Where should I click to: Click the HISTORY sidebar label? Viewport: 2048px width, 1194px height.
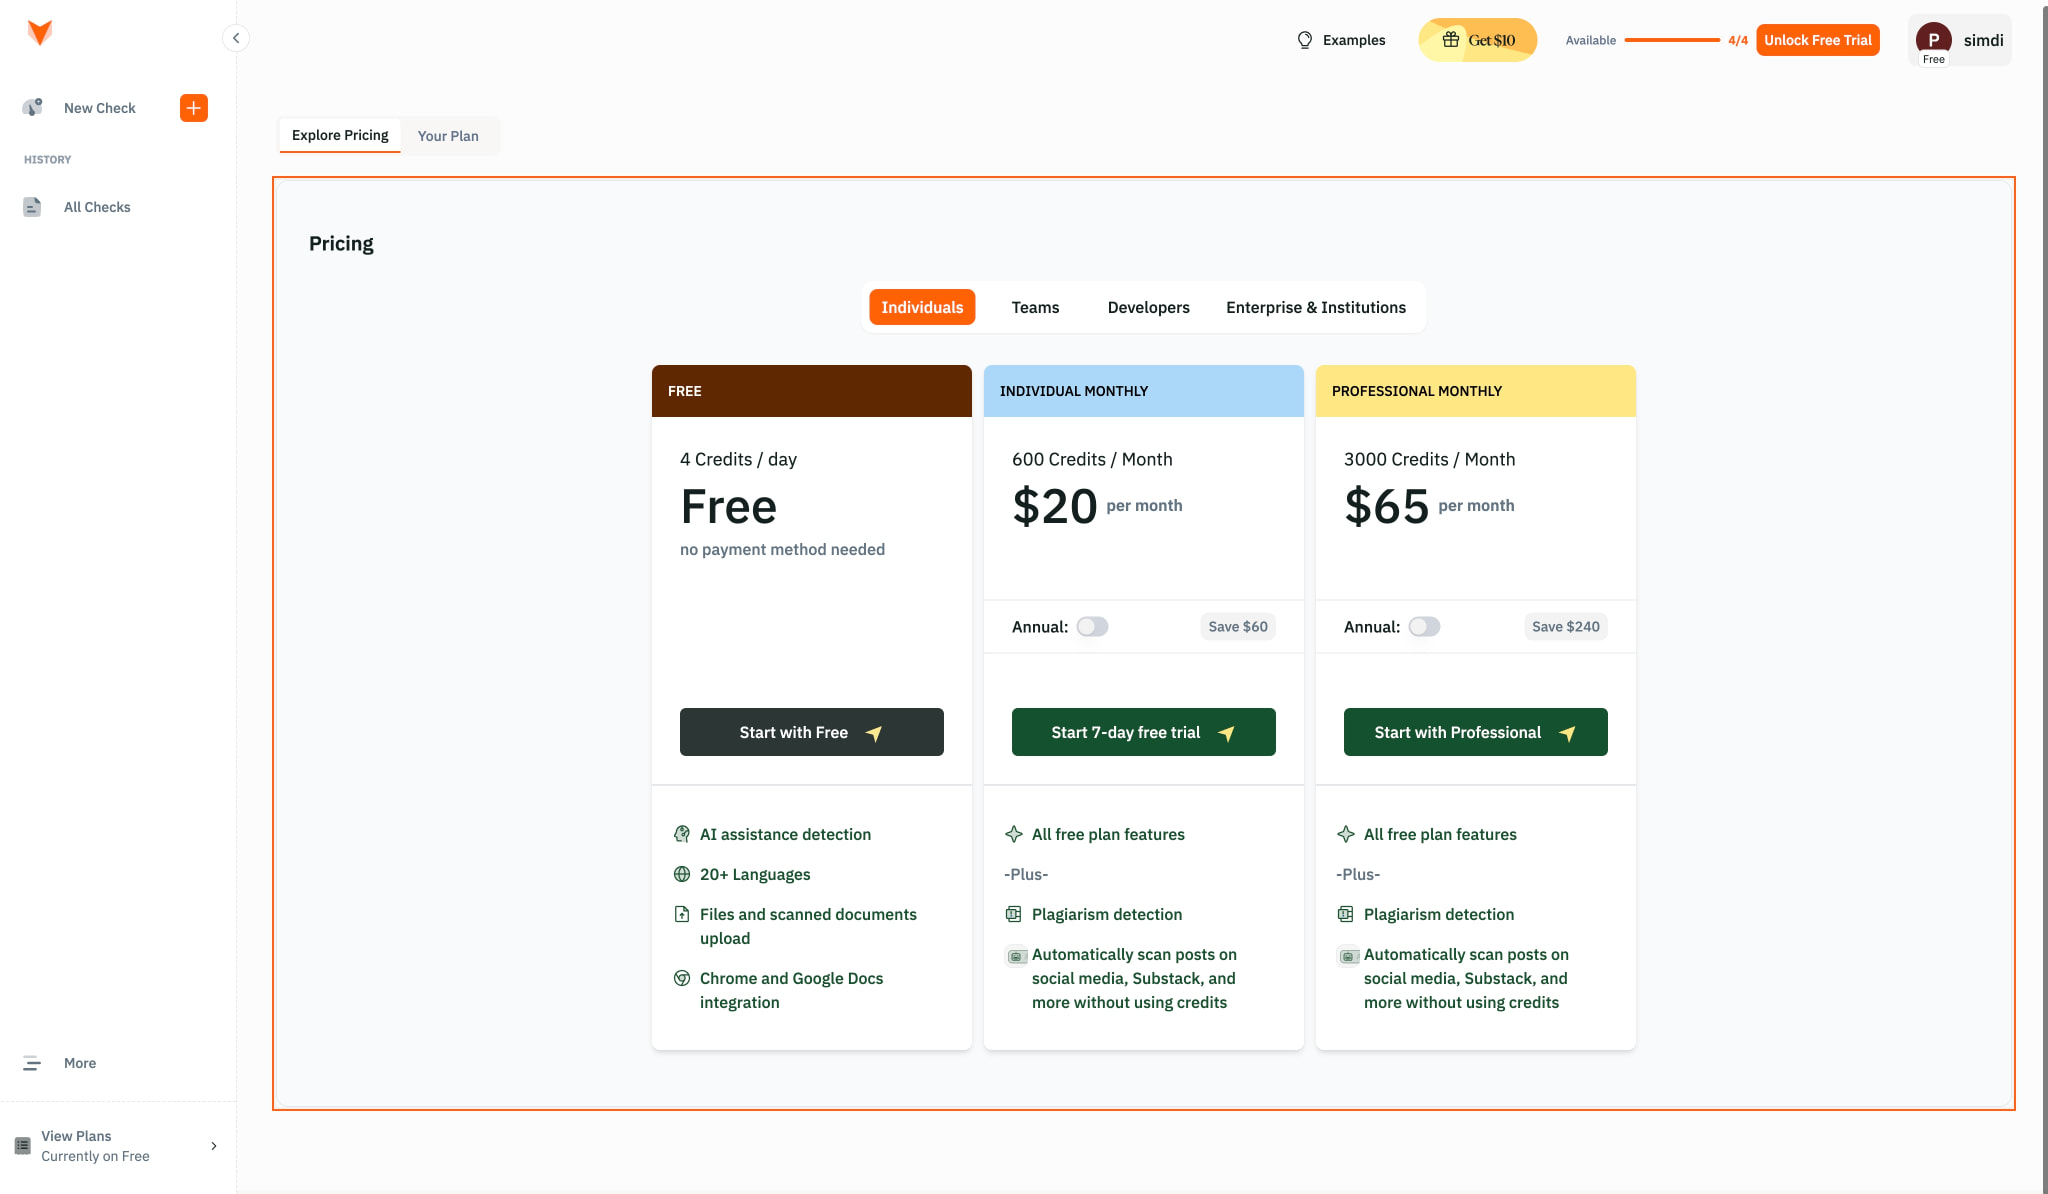click(48, 160)
